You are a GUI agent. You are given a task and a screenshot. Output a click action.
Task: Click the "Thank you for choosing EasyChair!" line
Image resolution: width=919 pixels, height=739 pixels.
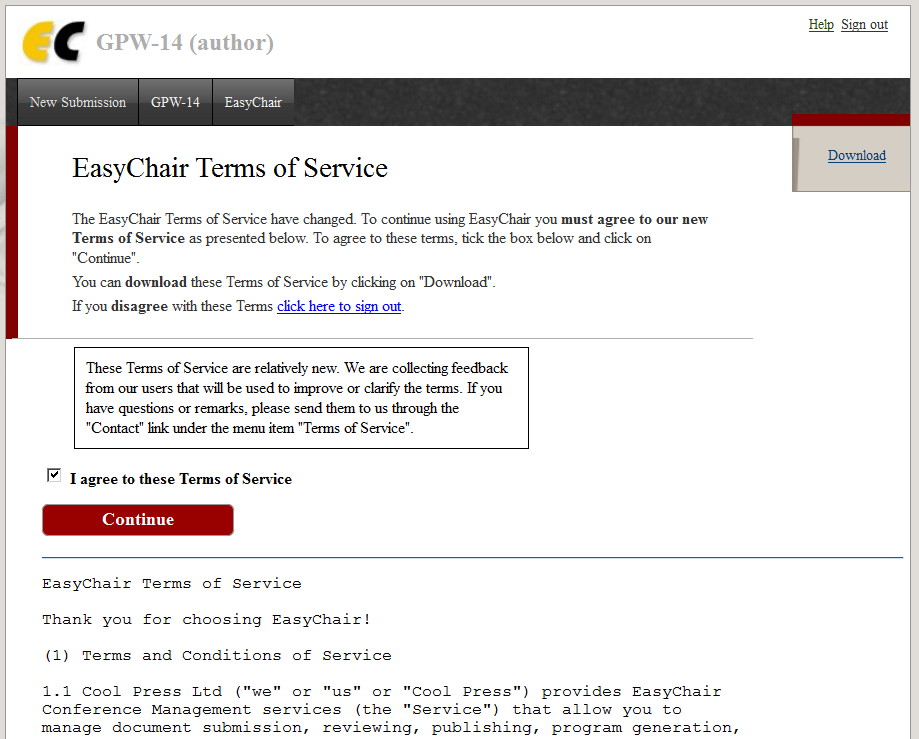pyautogui.click(x=206, y=620)
